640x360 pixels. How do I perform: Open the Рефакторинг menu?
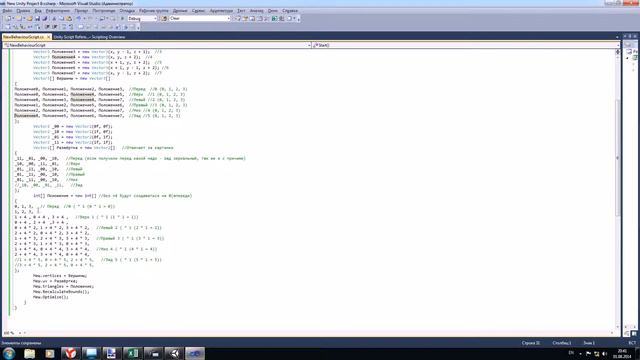[58, 11]
